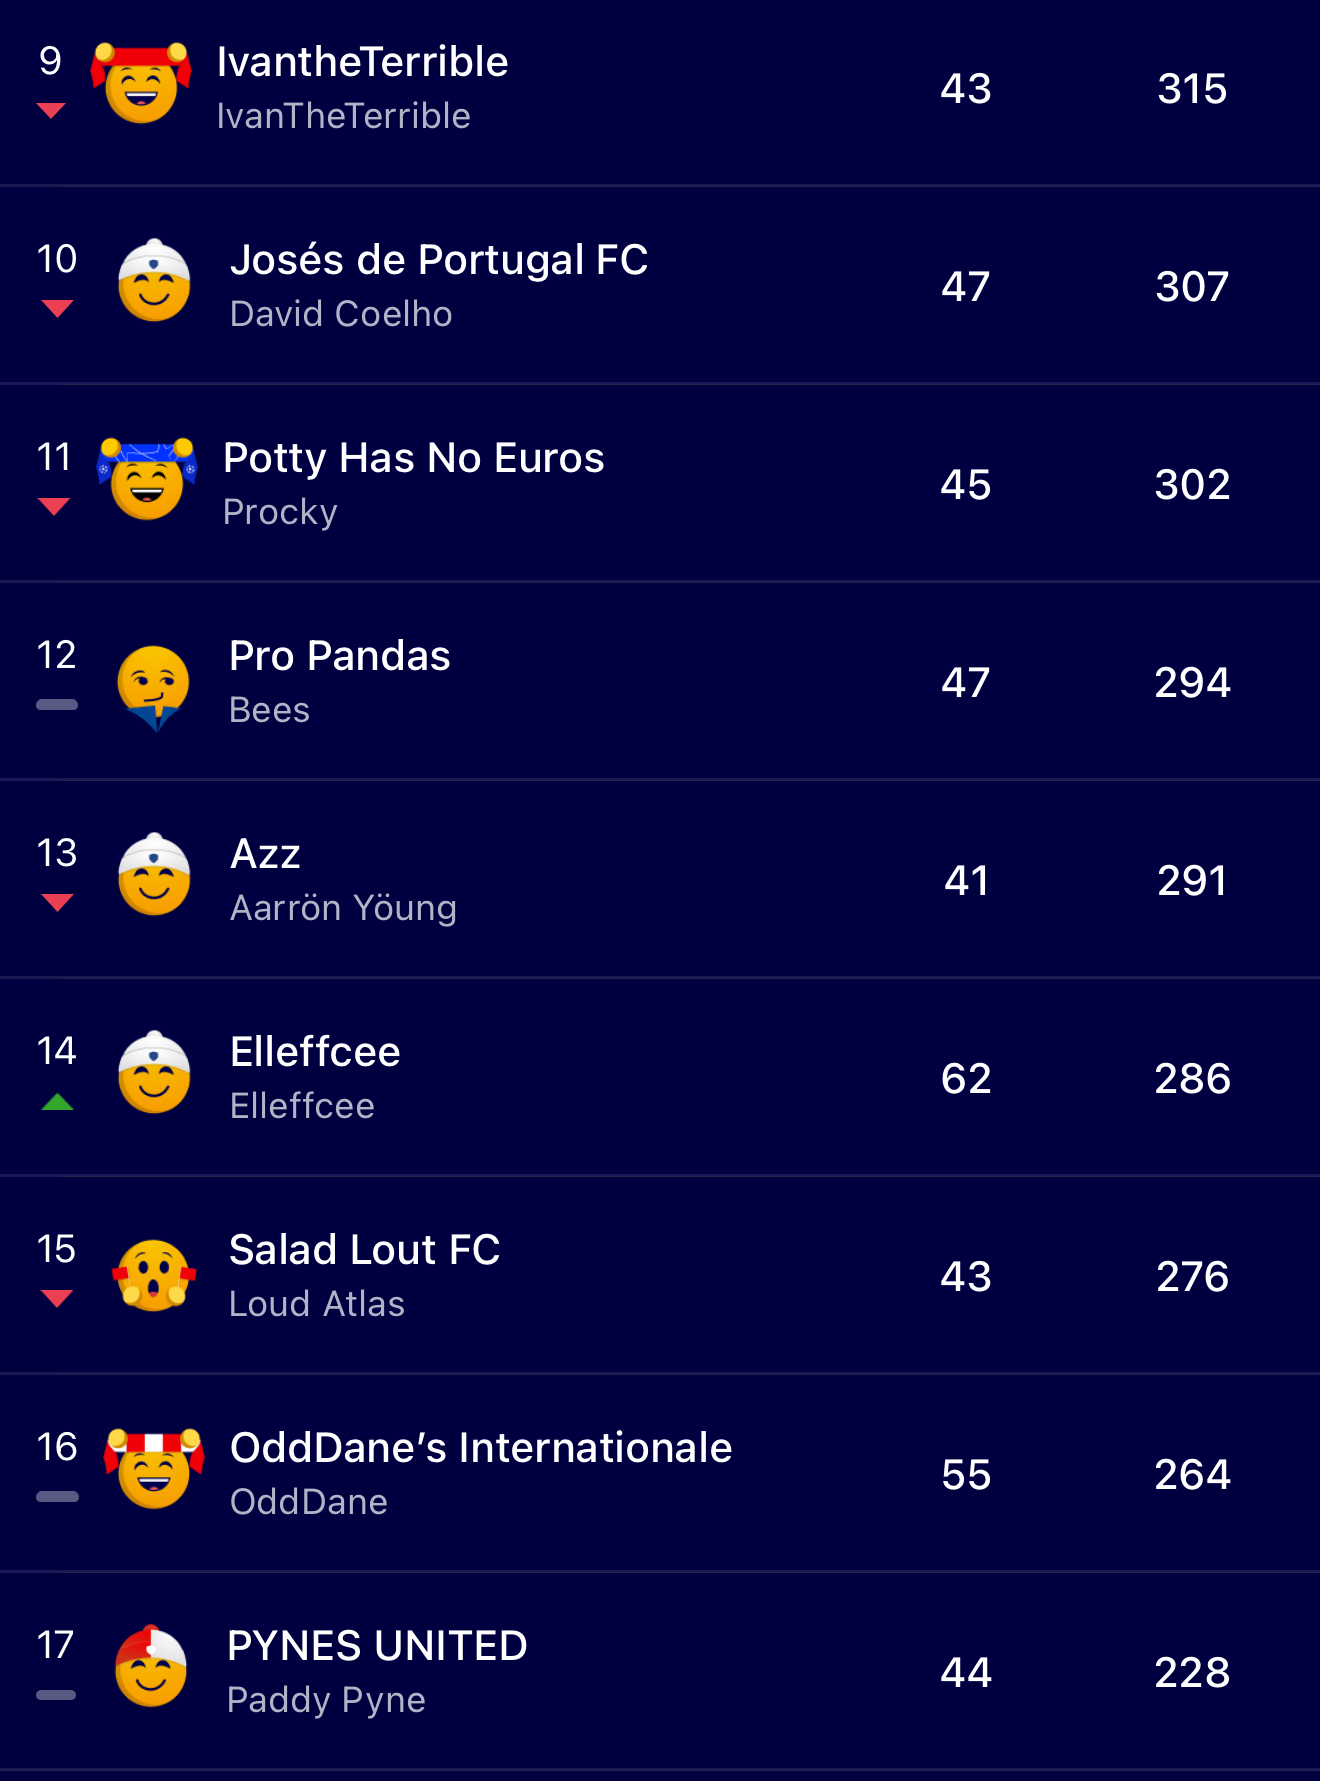
Task: Click PYNES UNITED total score 228
Action: (x=1192, y=1672)
